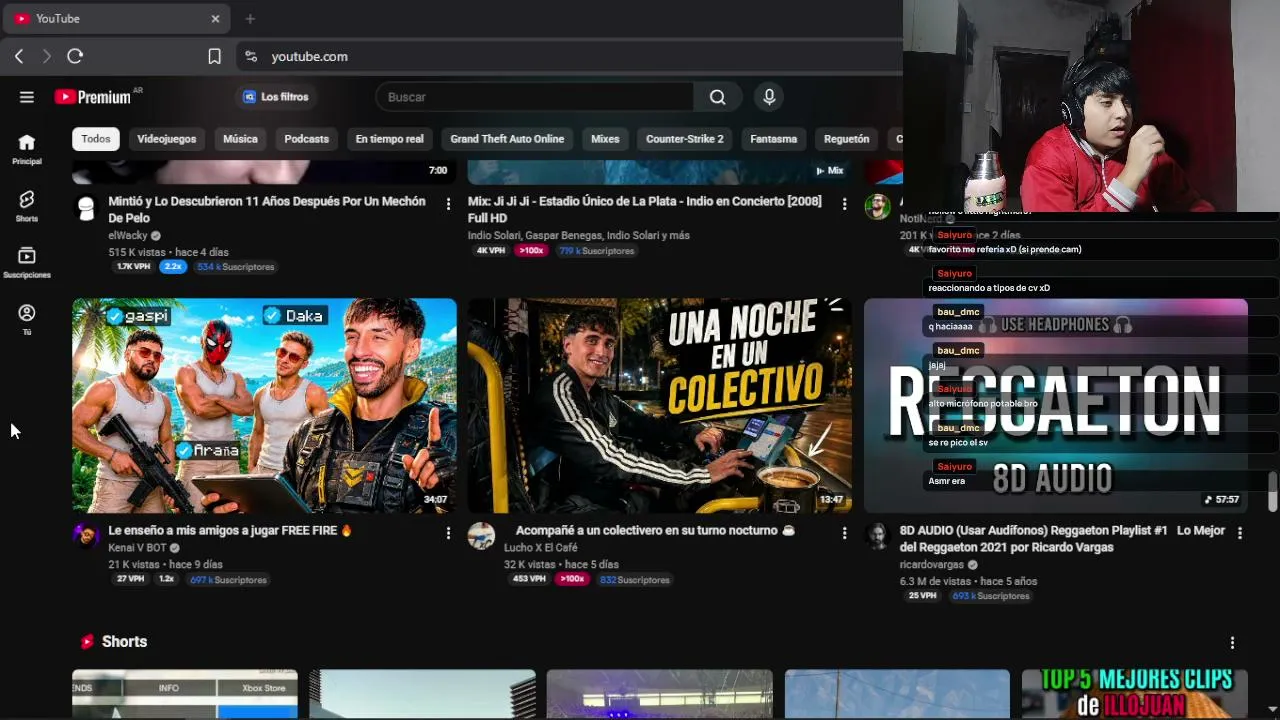Click the '534 k Suscriptores' badge

click(x=235, y=267)
